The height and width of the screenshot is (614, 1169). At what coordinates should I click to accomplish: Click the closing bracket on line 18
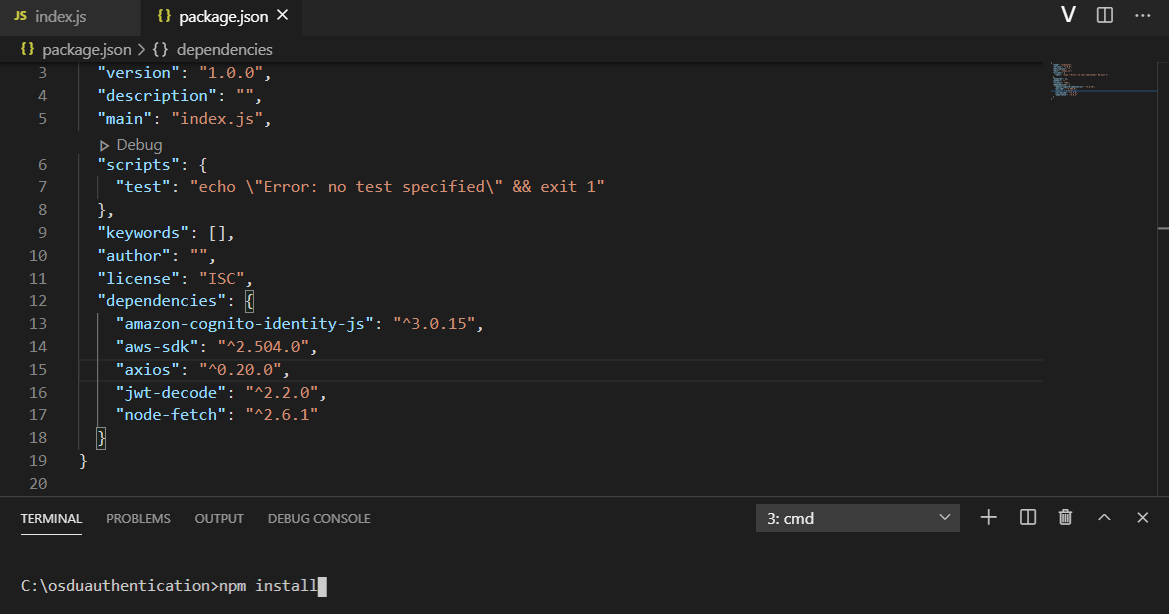pos(101,437)
